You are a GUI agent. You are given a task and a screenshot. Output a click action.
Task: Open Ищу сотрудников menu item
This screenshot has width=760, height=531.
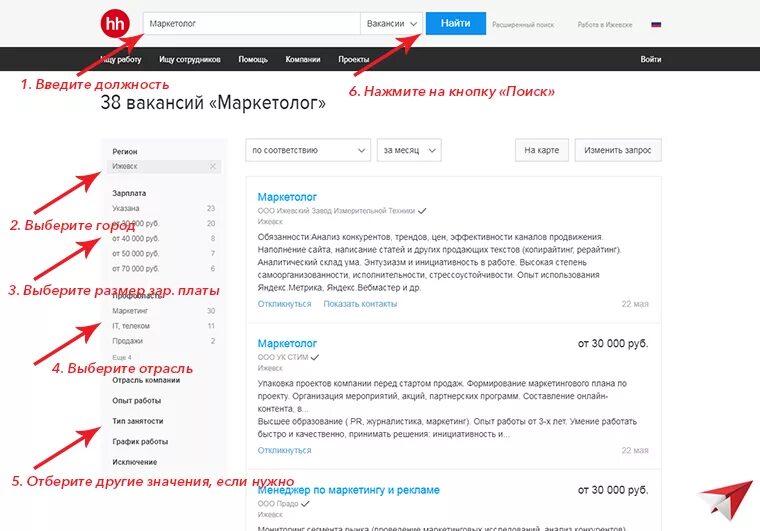point(190,59)
